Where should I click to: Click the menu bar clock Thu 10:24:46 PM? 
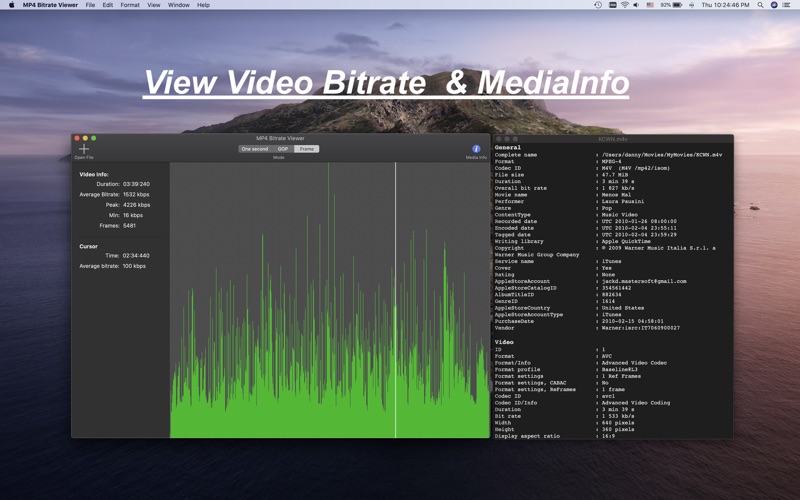tap(725, 5)
